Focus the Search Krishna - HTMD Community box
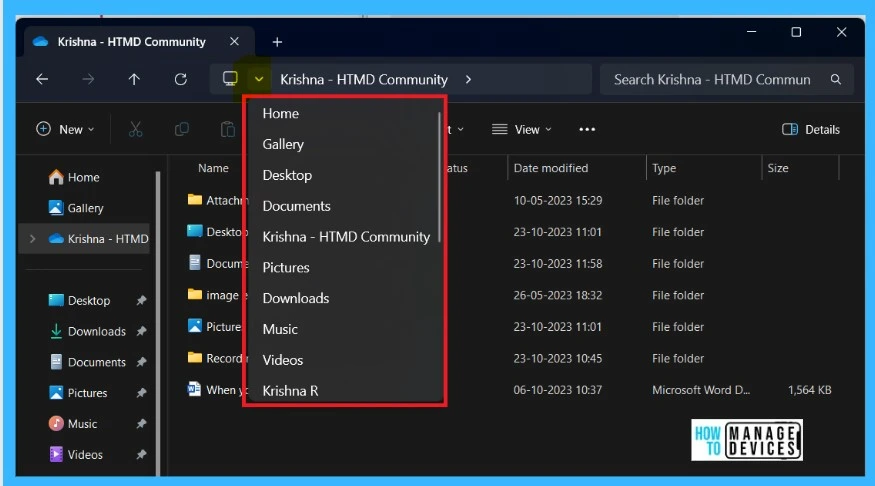The height and width of the screenshot is (486, 875). click(x=727, y=79)
